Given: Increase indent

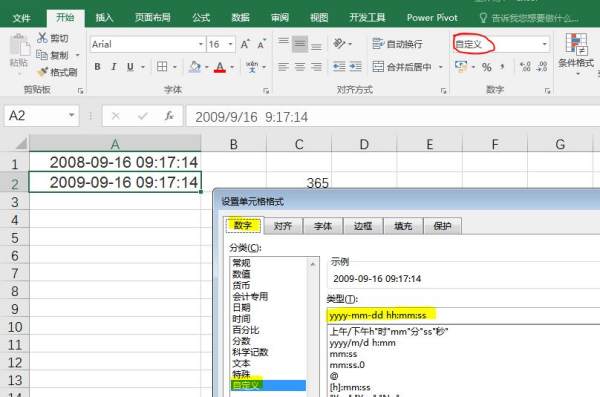Looking at the screenshot, I should coord(355,67).
